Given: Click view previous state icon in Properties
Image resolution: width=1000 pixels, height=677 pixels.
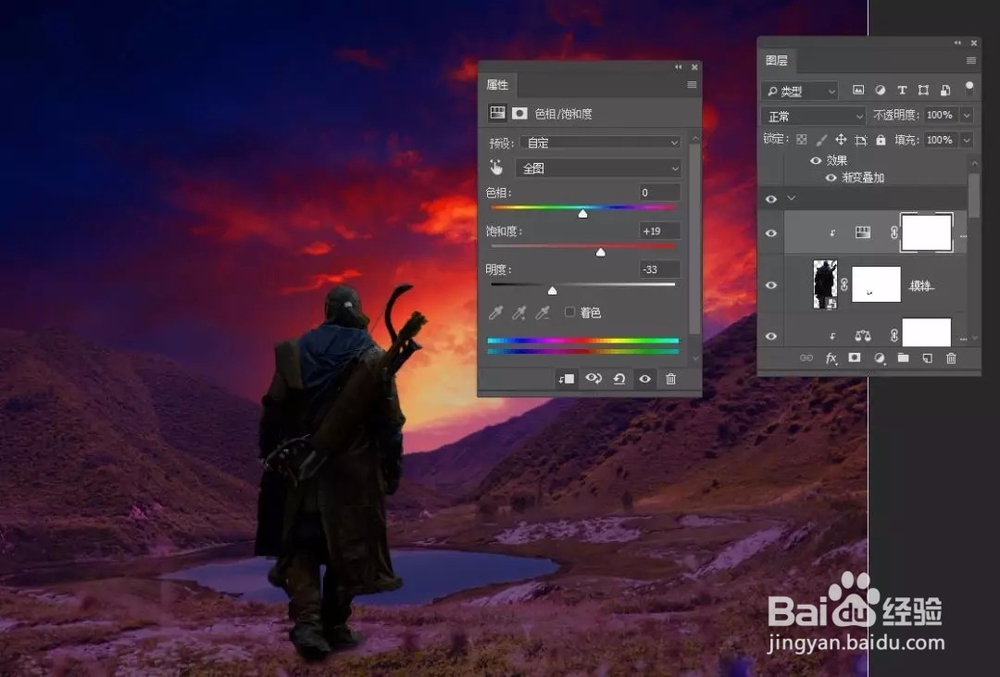Looking at the screenshot, I should point(594,379).
